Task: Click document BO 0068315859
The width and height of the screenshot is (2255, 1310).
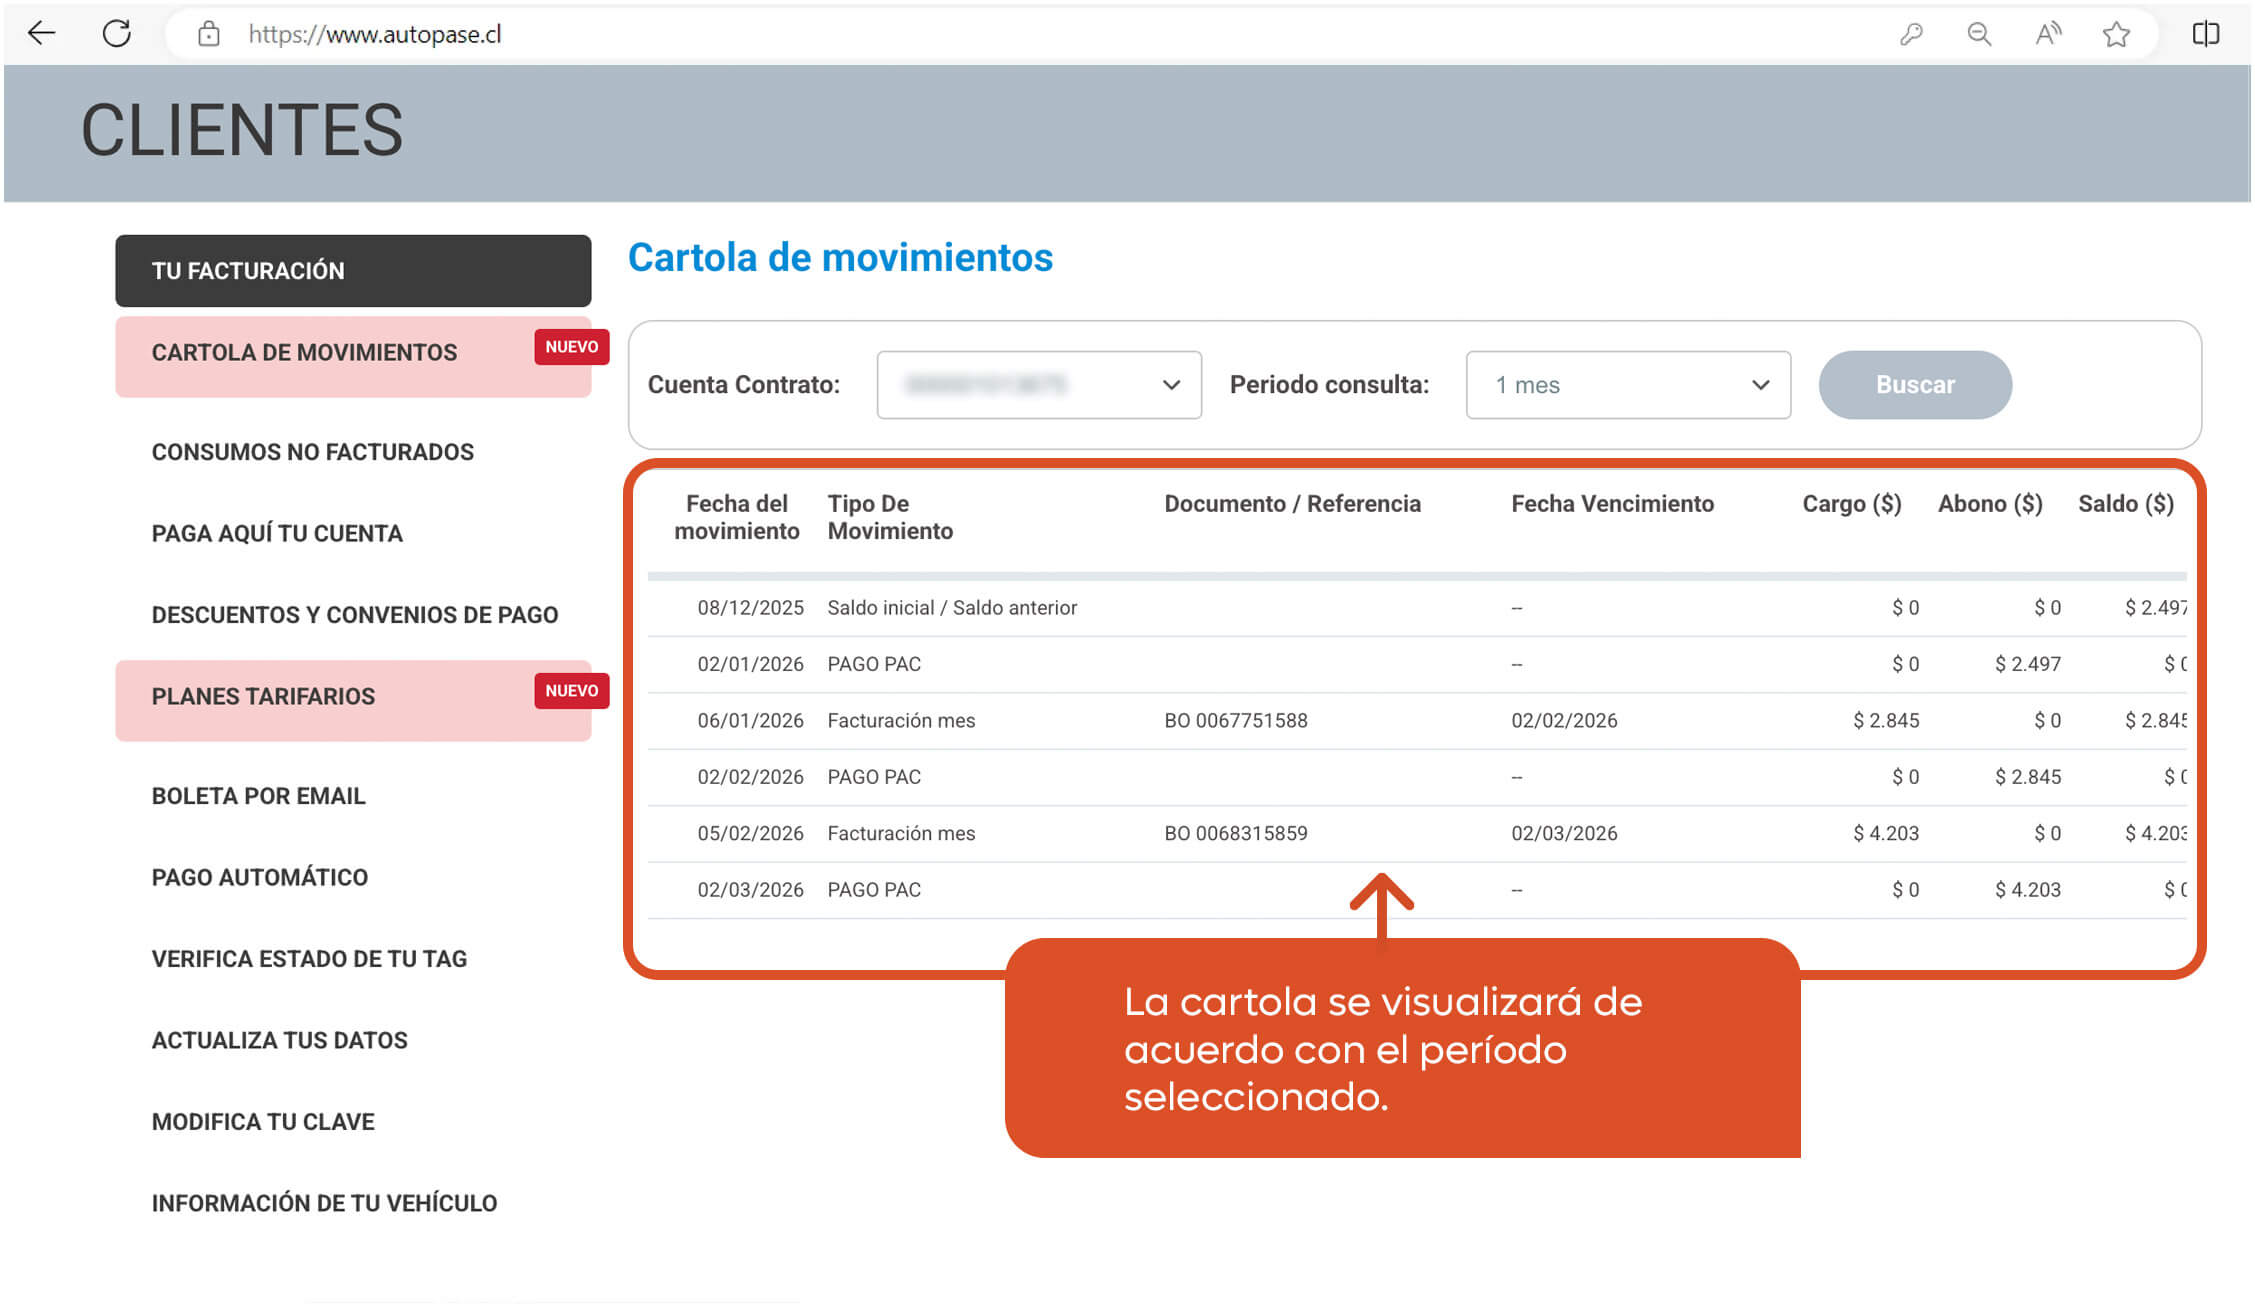Action: point(1236,834)
